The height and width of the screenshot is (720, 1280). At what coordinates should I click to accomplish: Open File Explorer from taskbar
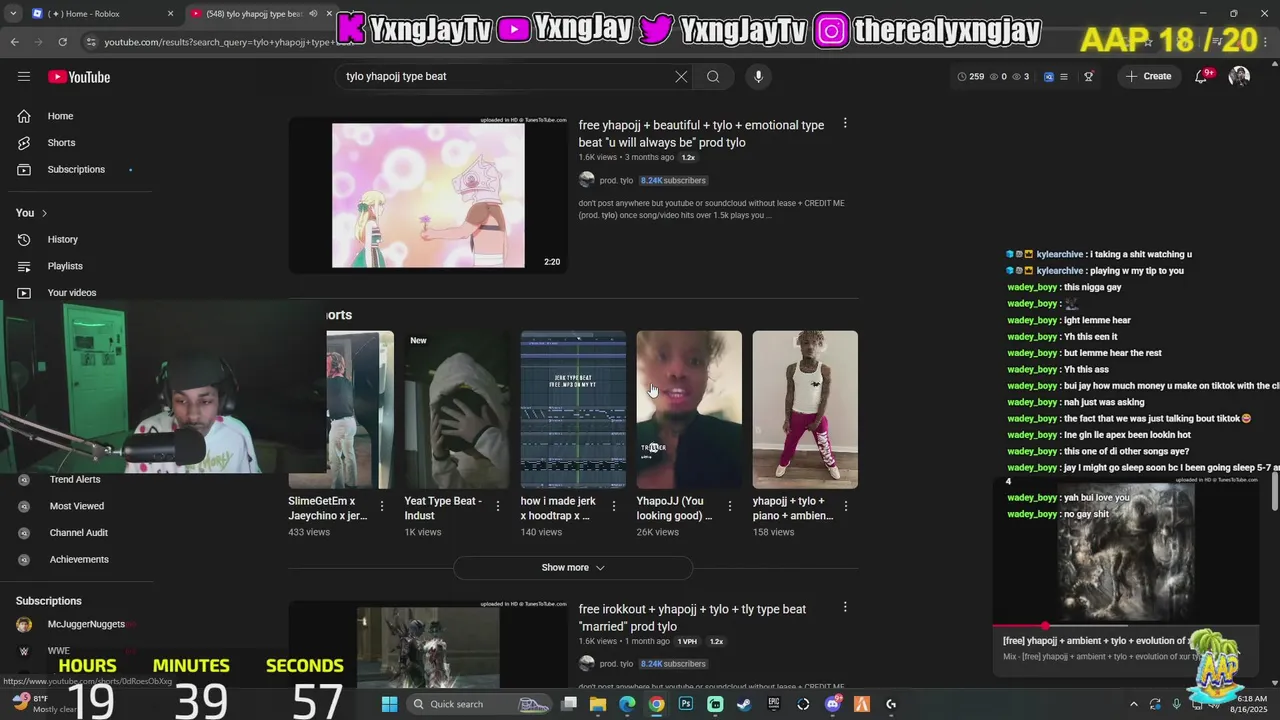[598, 704]
